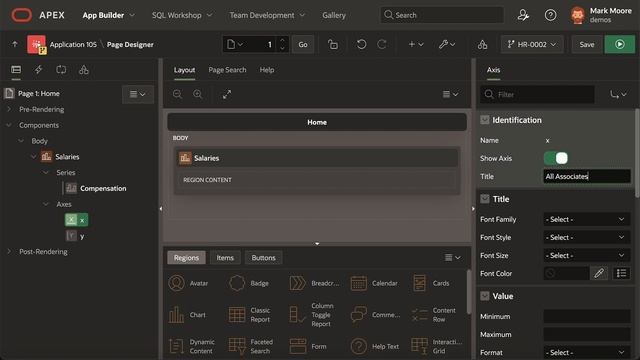Click in the property Filter field
This screenshot has width=640, height=360.
click(537, 94)
